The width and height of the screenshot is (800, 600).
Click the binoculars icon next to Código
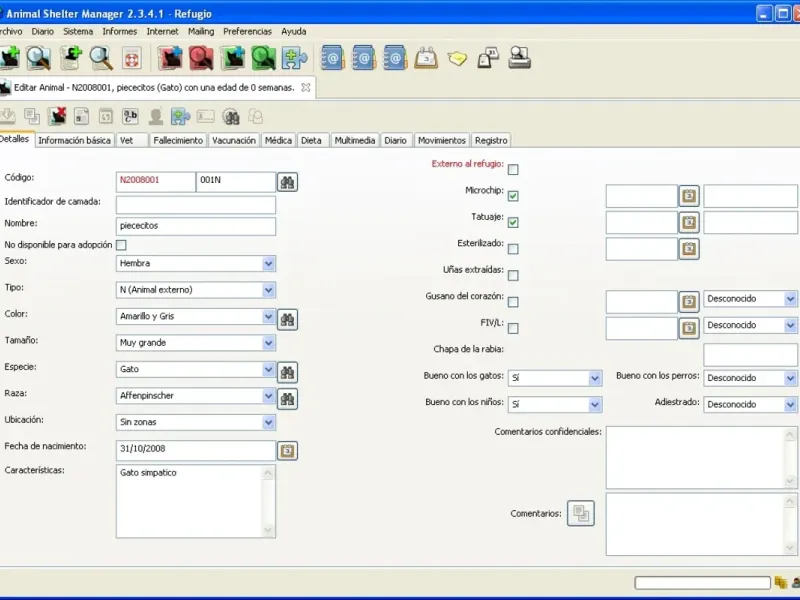(287, 182)
